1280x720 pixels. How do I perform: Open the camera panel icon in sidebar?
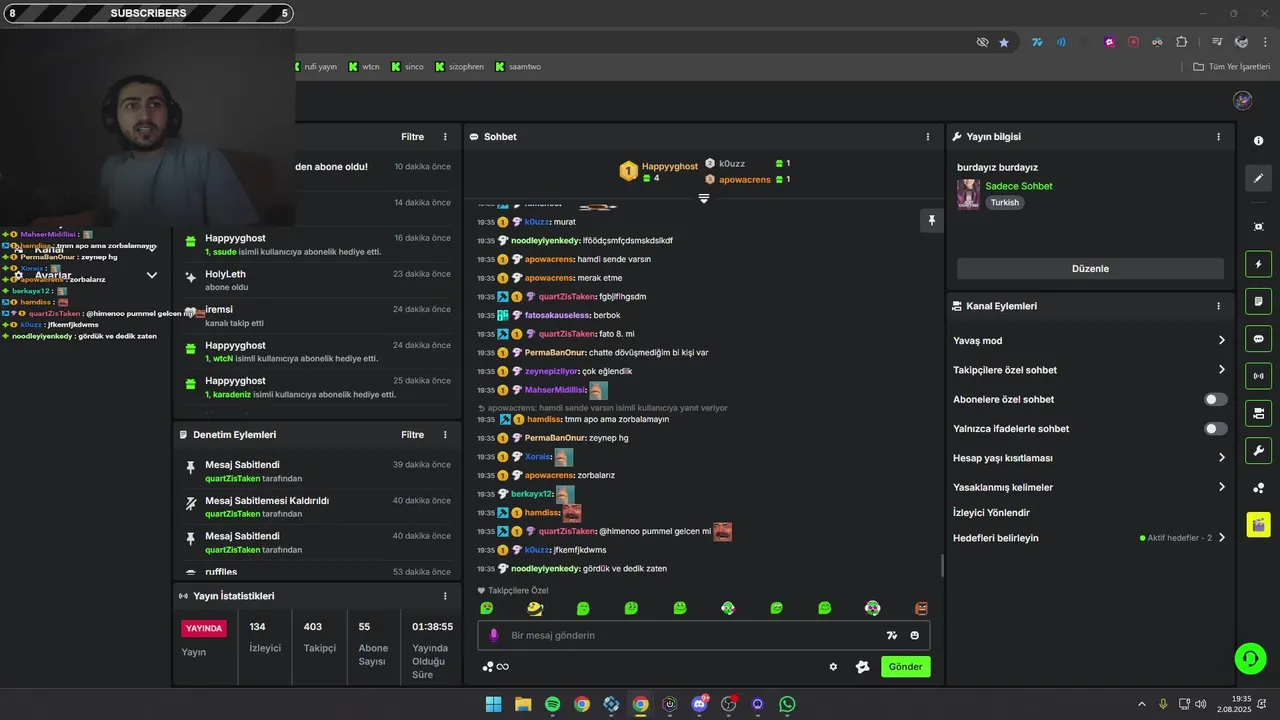pos(1258,413)
